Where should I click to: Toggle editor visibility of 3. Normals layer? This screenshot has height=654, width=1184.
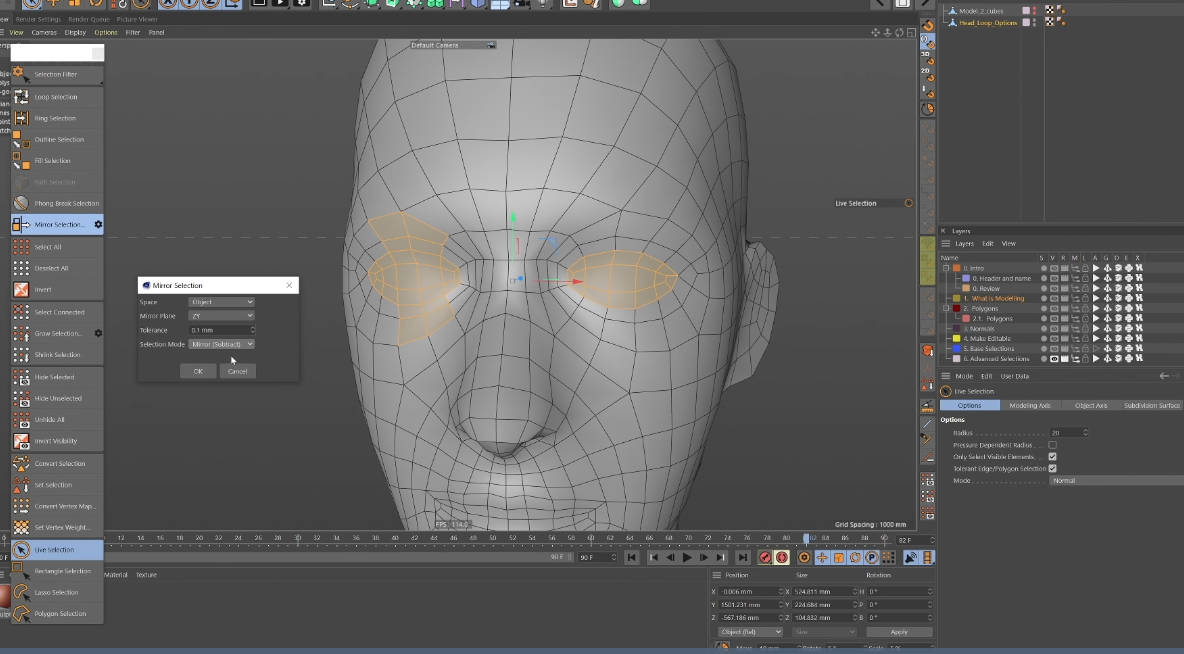[1054, 329]
